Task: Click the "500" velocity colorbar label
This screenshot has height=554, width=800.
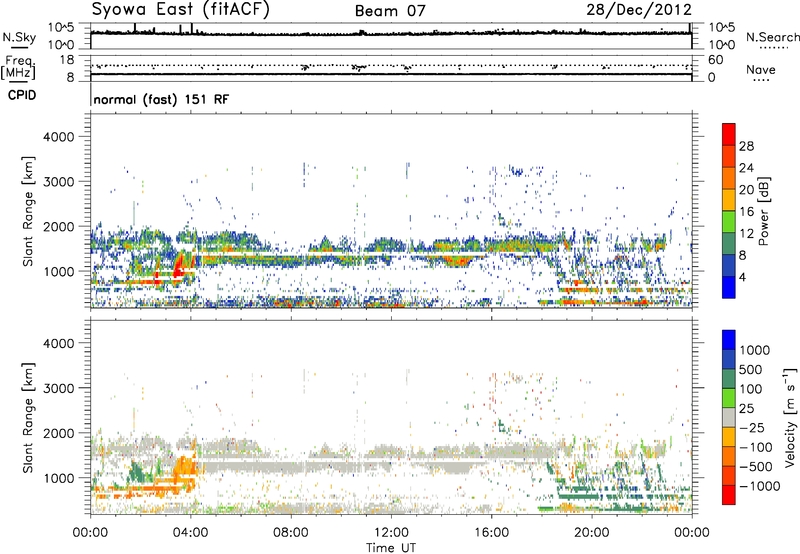Action: coord(753,369)
